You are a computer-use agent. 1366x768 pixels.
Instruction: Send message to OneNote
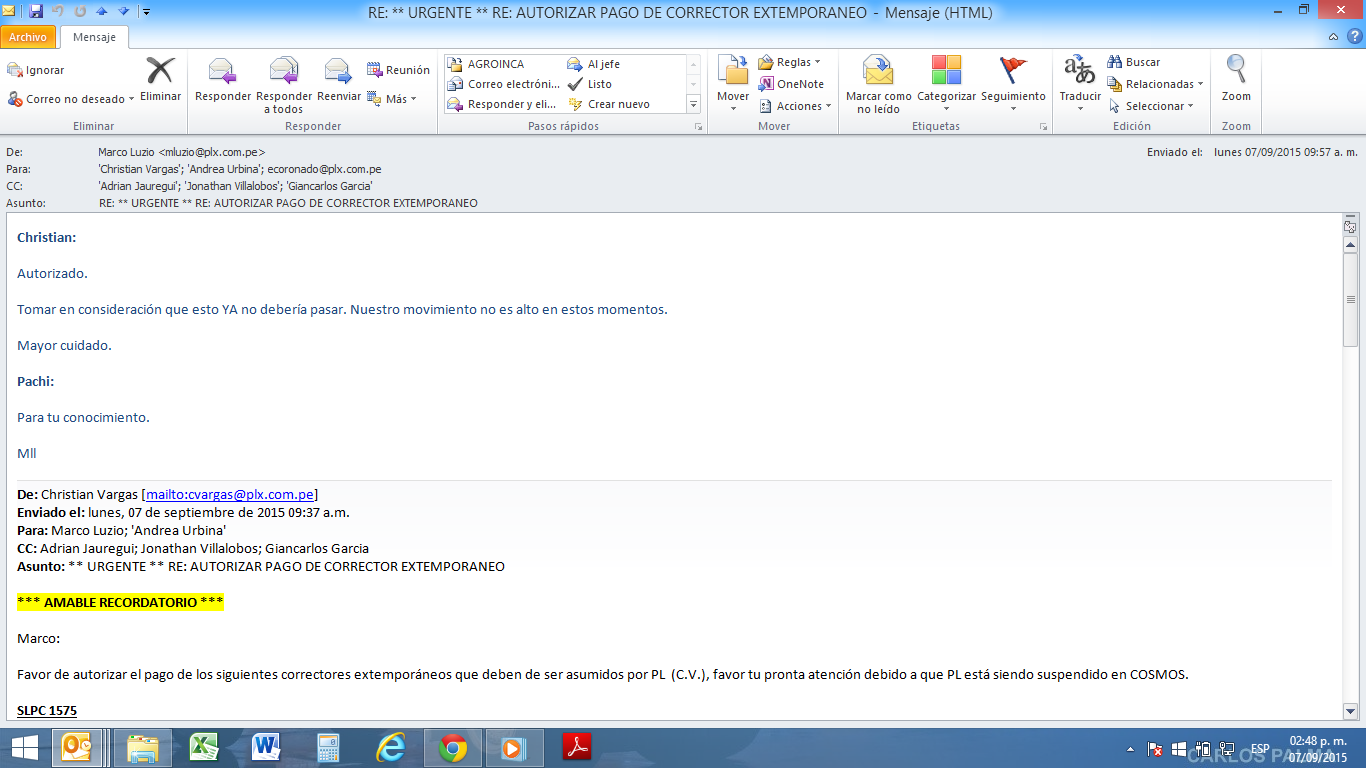coord(791,84)
